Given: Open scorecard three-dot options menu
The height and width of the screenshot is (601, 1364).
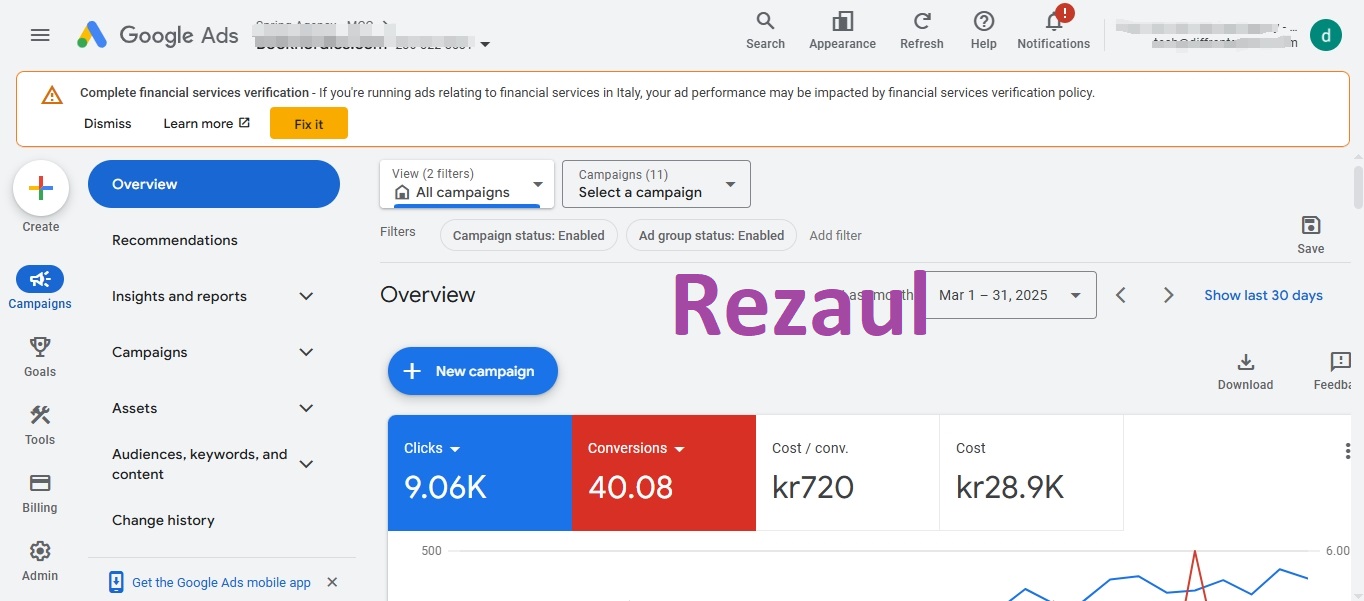Looking at the screenshot, I should click(1347, 451).
